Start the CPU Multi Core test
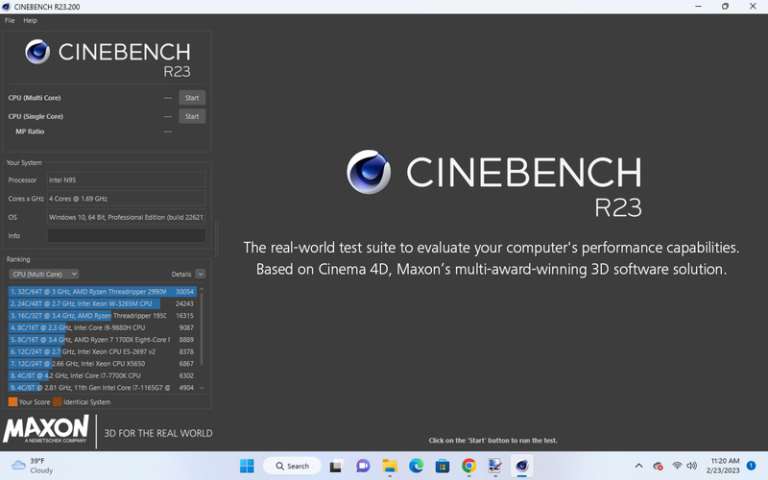 (192, 98)
